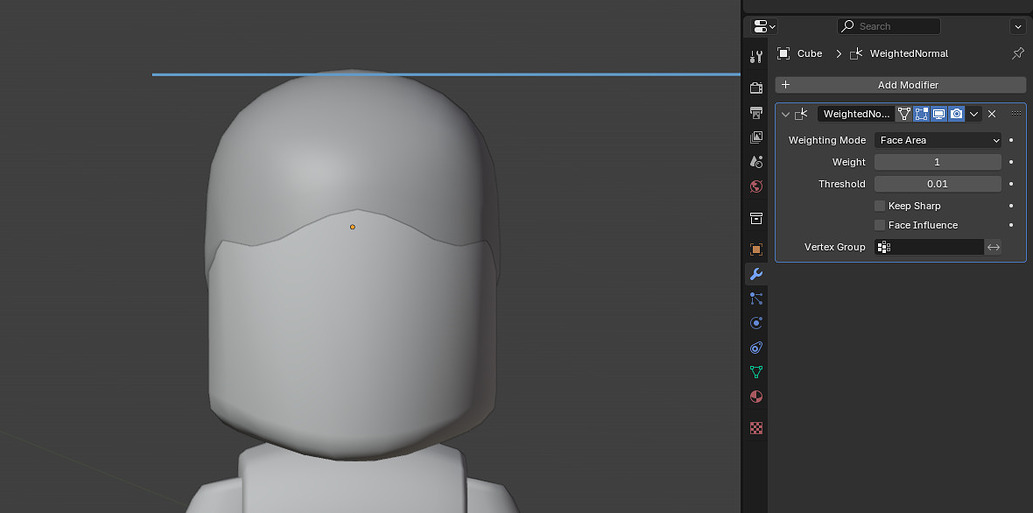Viewport: 1033px width, 513px height.
Task: Open the World properties tab
Action: (756, 186)
